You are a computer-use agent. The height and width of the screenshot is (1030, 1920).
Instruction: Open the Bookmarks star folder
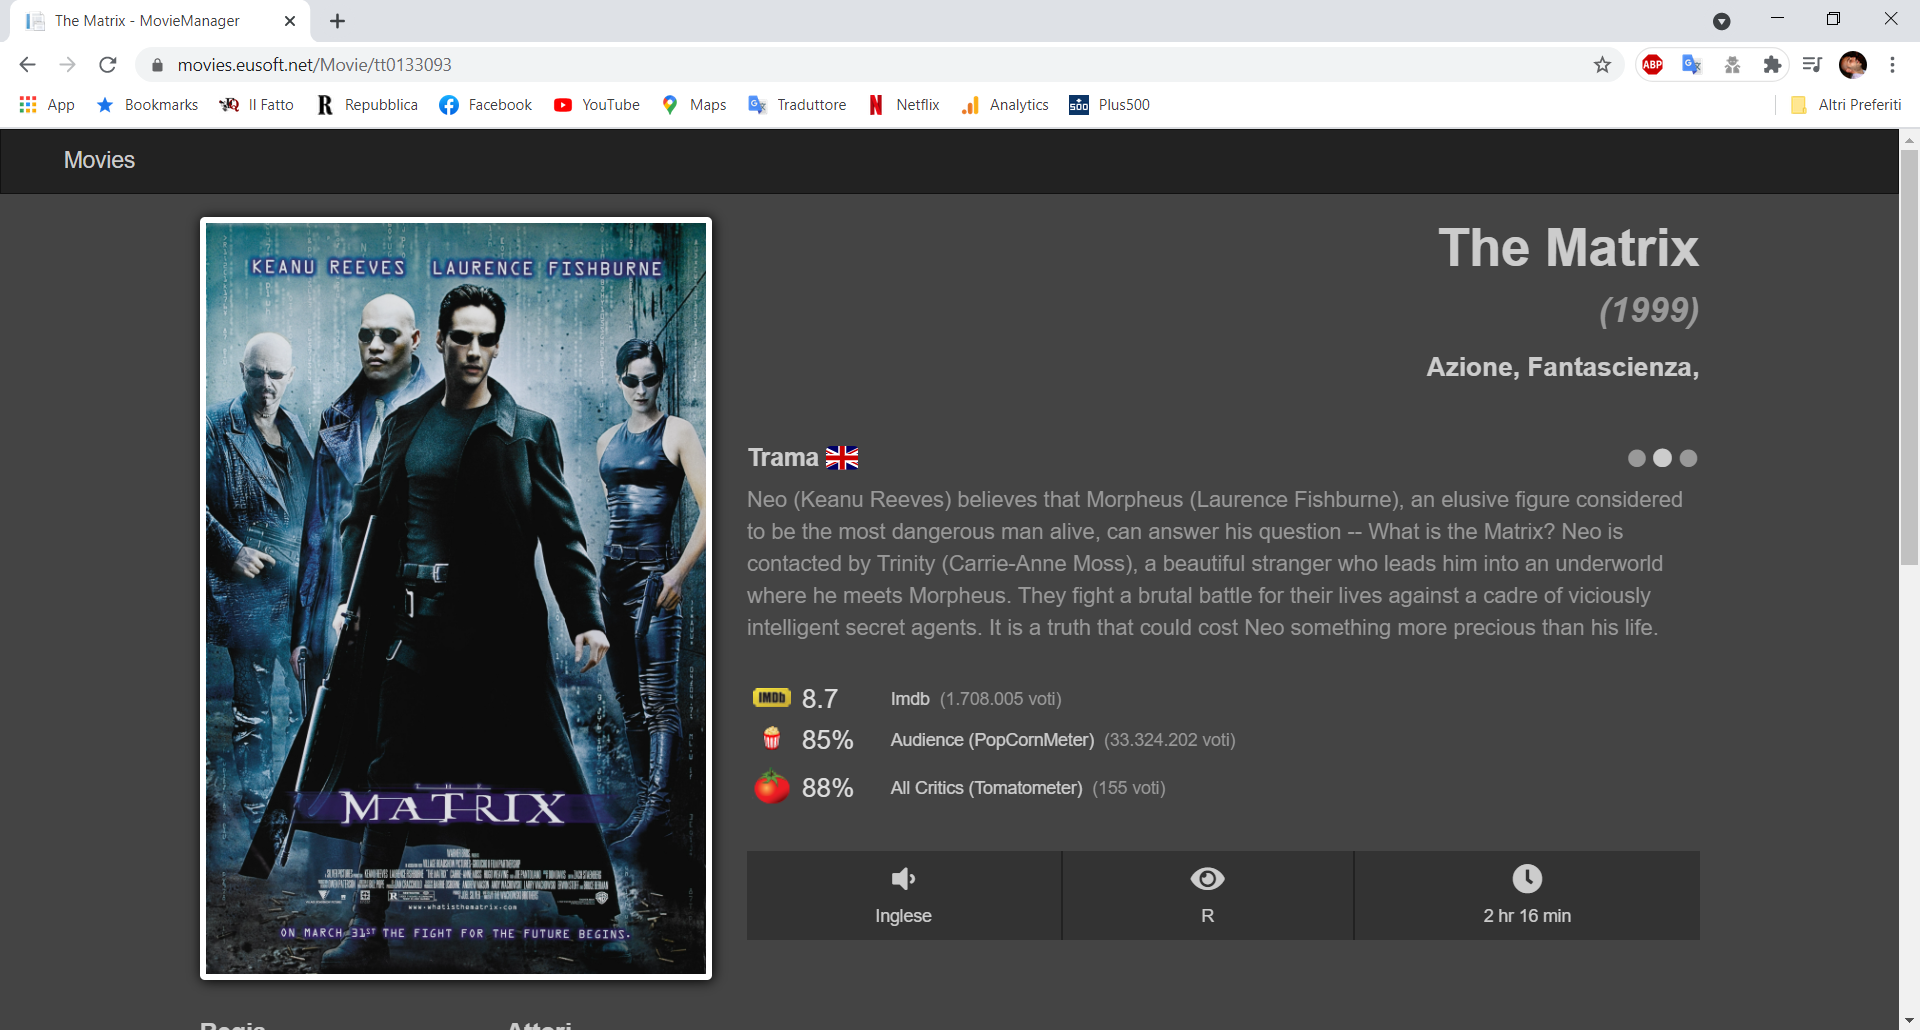pyautogui.click(x=147, y=105)
